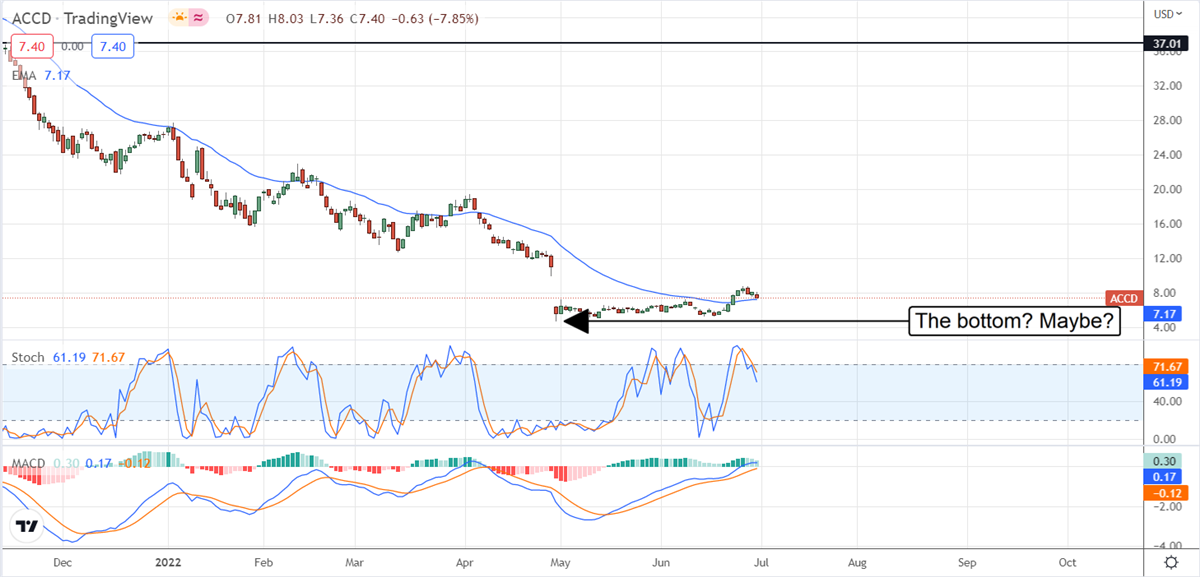Click the blue 7.17 EMA axis tag
This screenshot has width=1200, height=577.
pos(1163,313)
